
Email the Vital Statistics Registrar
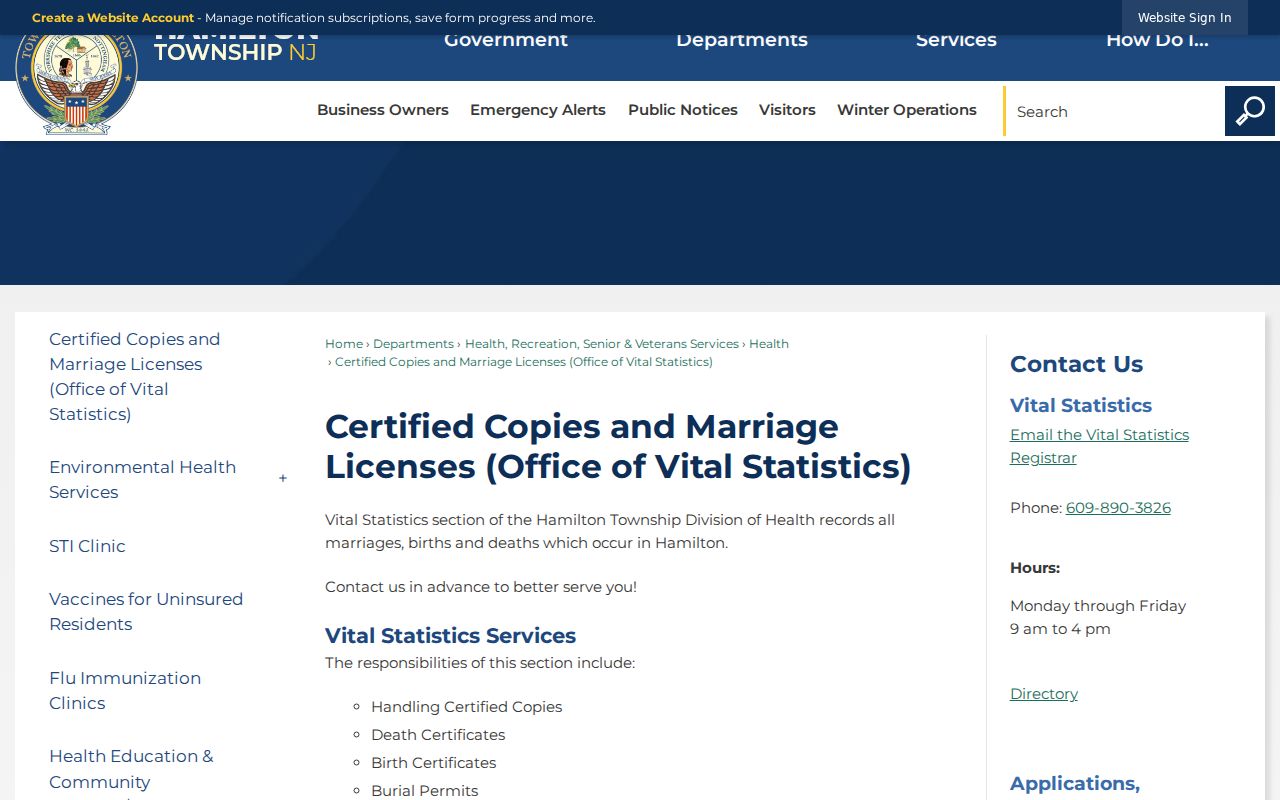click(x=1099, y=446)
